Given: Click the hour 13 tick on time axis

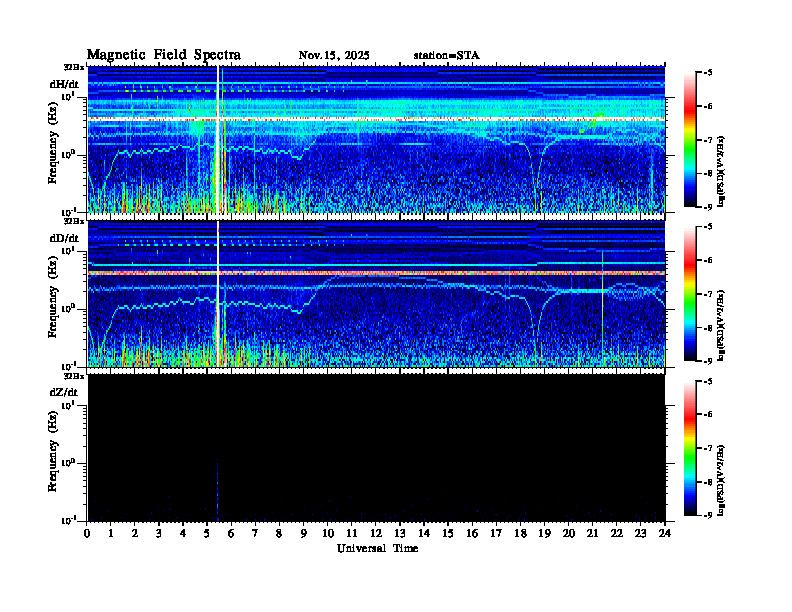Looking at the screenshot, I should 400,534.
